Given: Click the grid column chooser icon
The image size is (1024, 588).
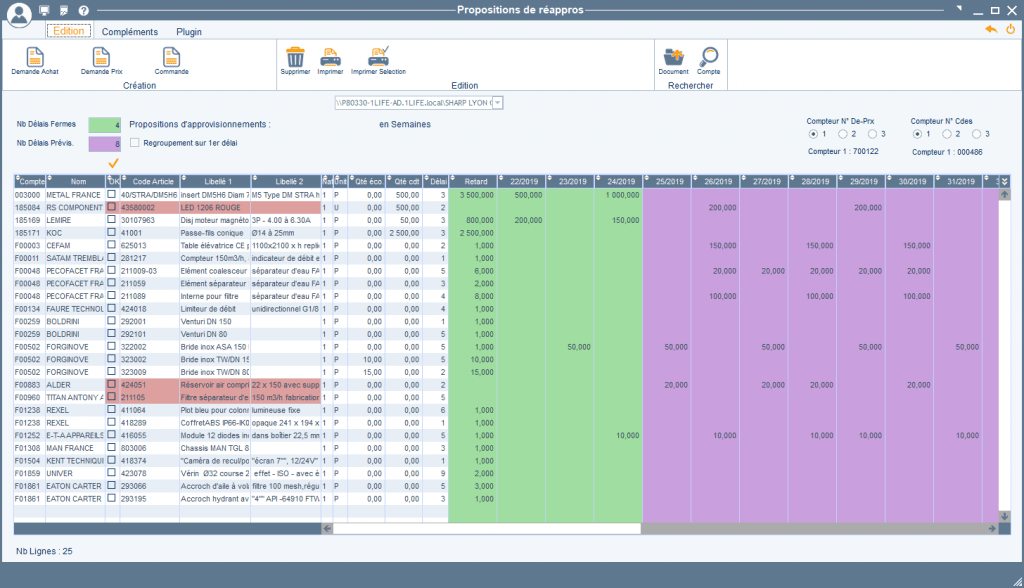Looking at the screenshot, I should point(1004,182).
